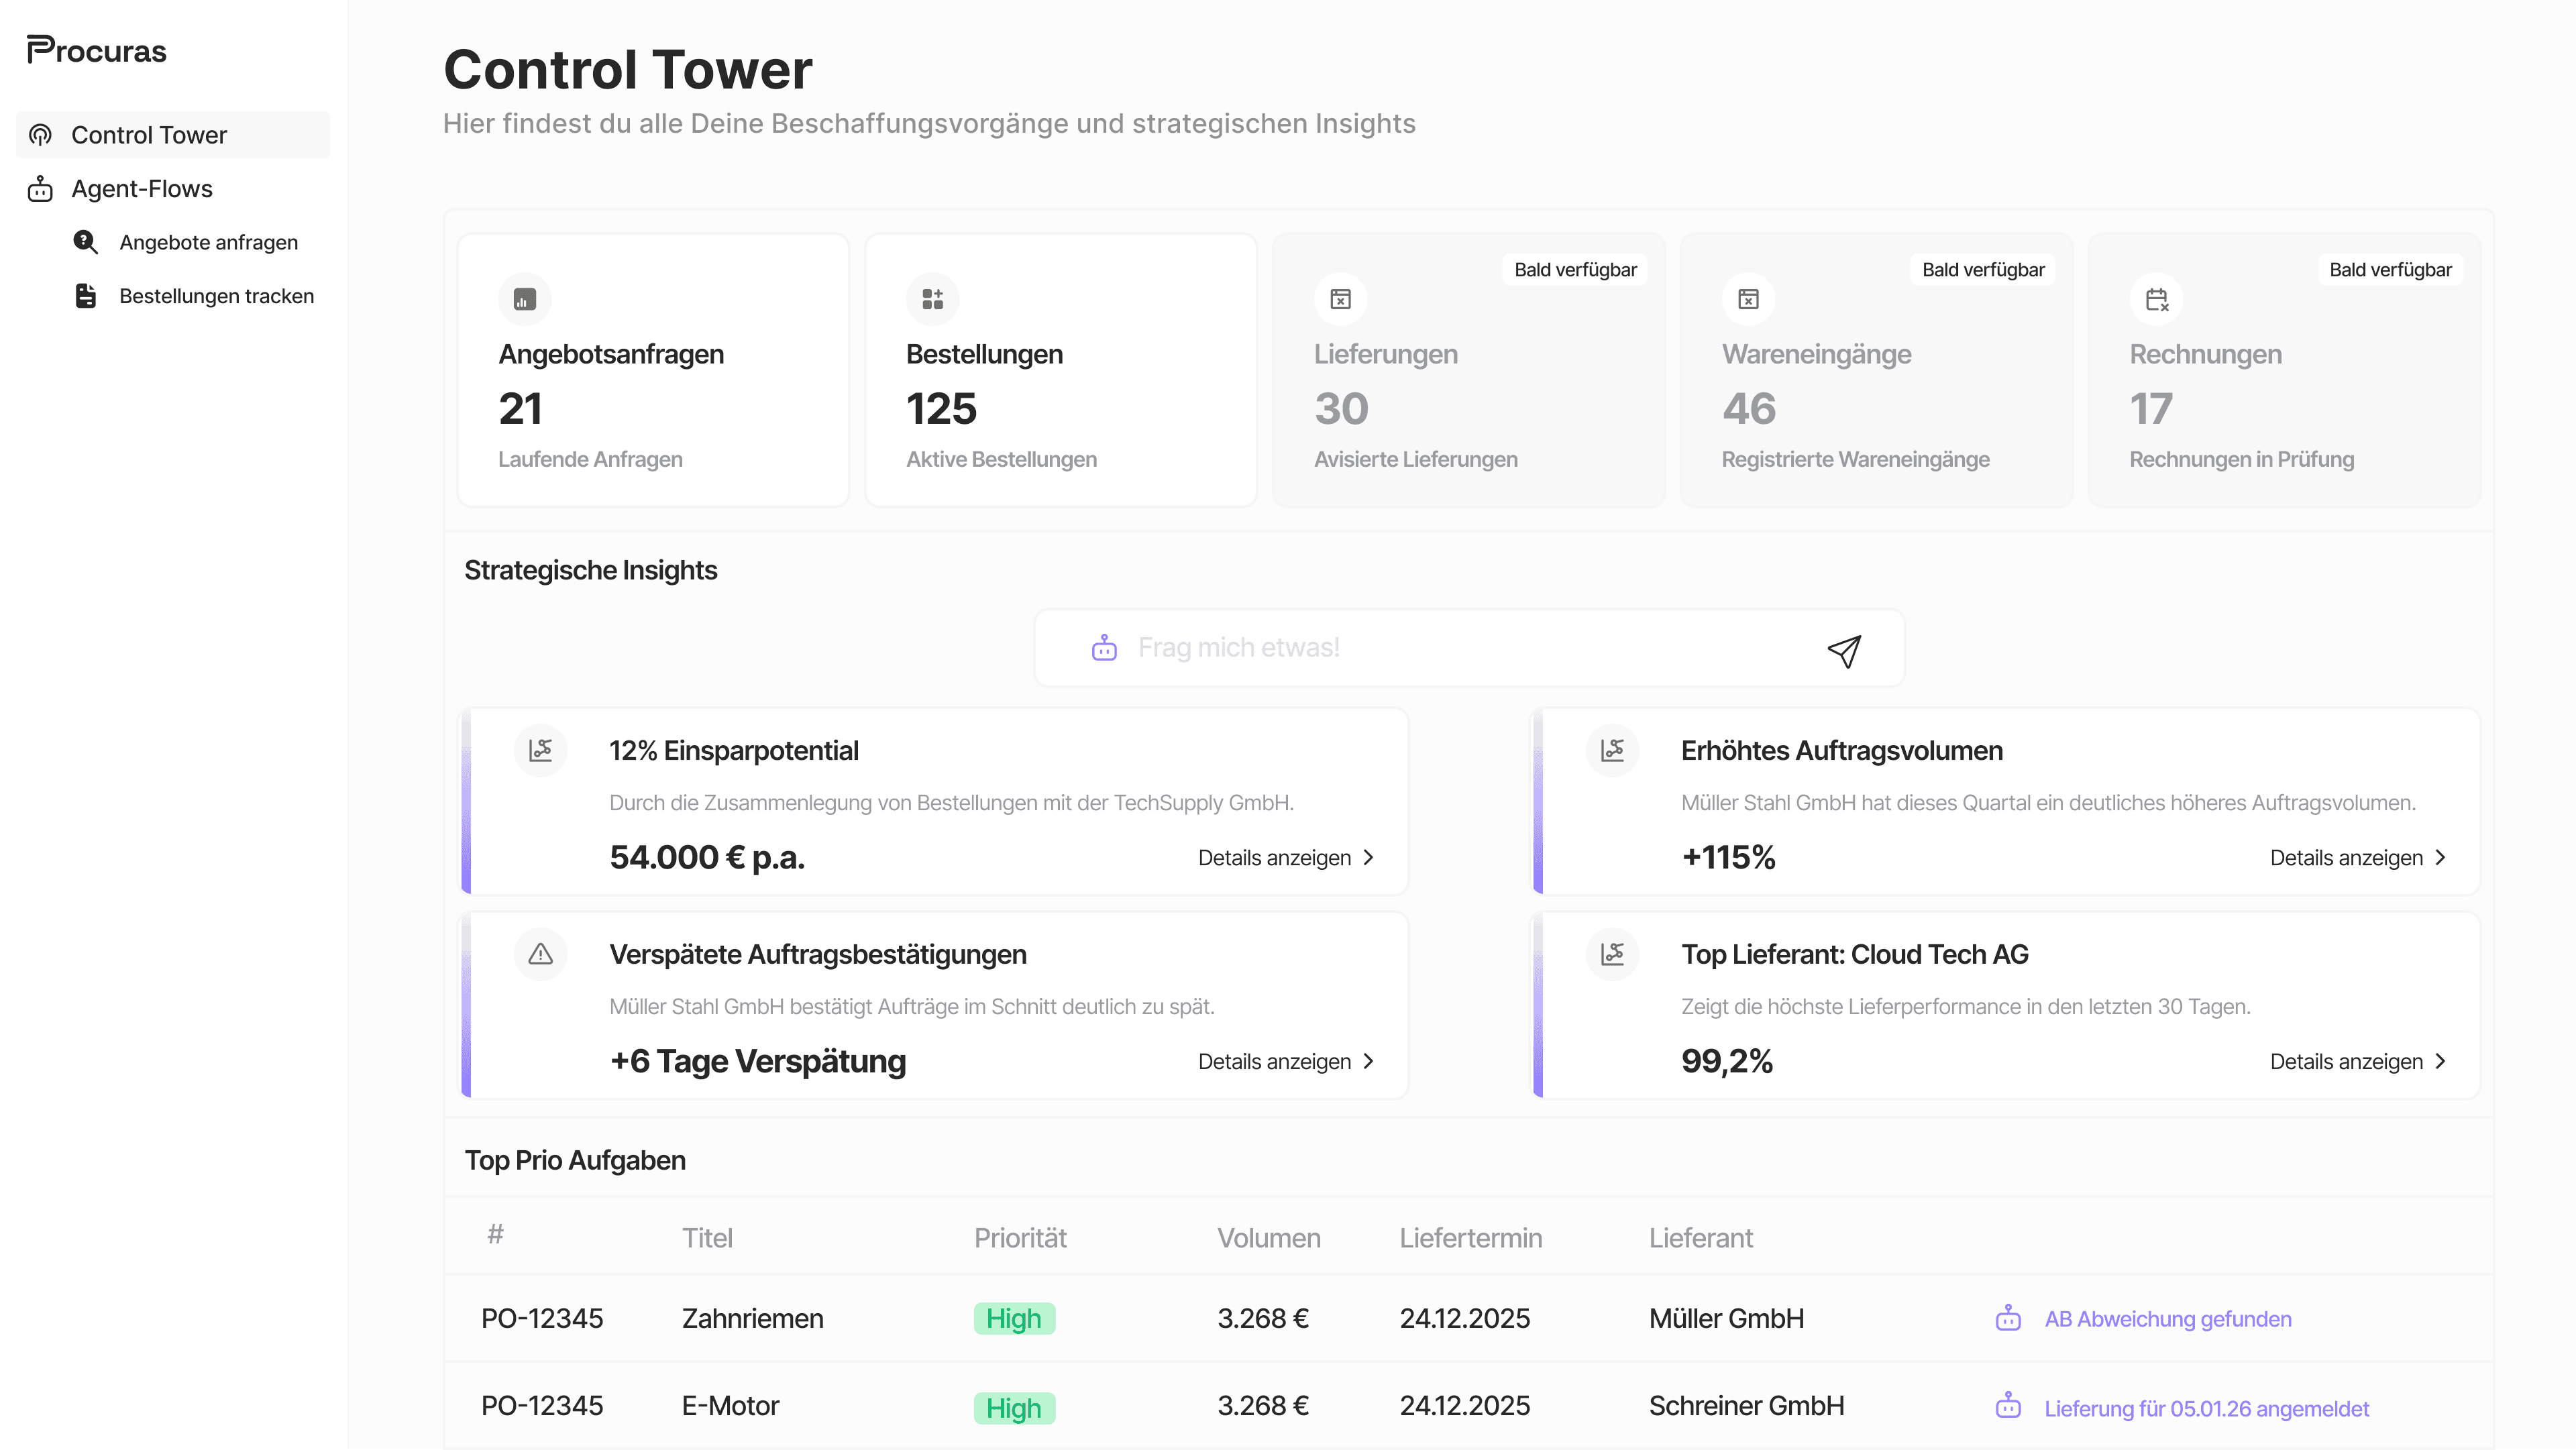Click the analytics icon on 12% Einsparpotential card
This screenshot has width=2576, height=1450.
tap(540, 750)
